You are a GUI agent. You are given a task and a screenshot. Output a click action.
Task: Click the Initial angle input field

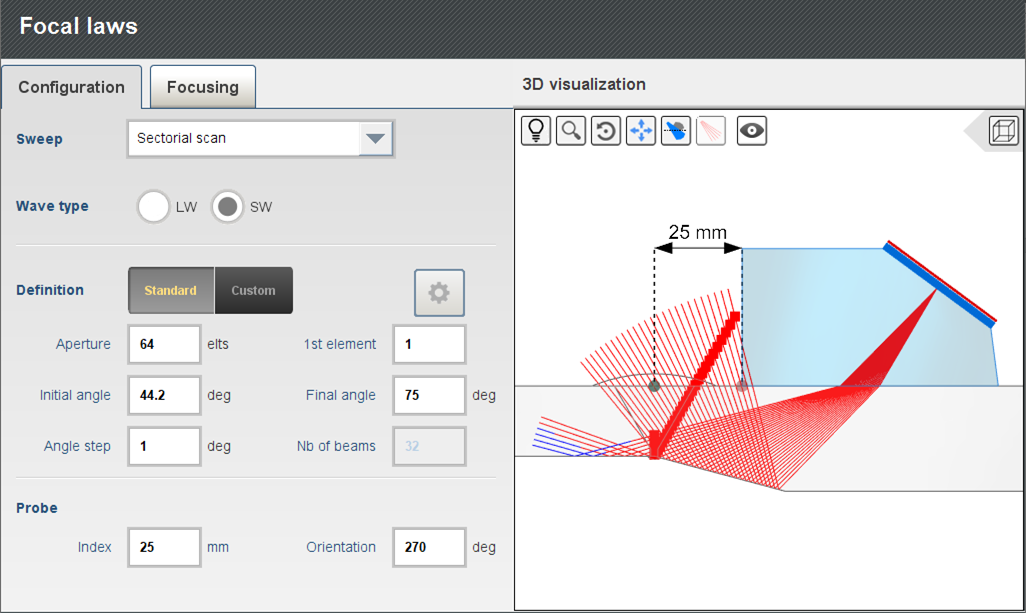pyautogui.click(x=164, y=395)
